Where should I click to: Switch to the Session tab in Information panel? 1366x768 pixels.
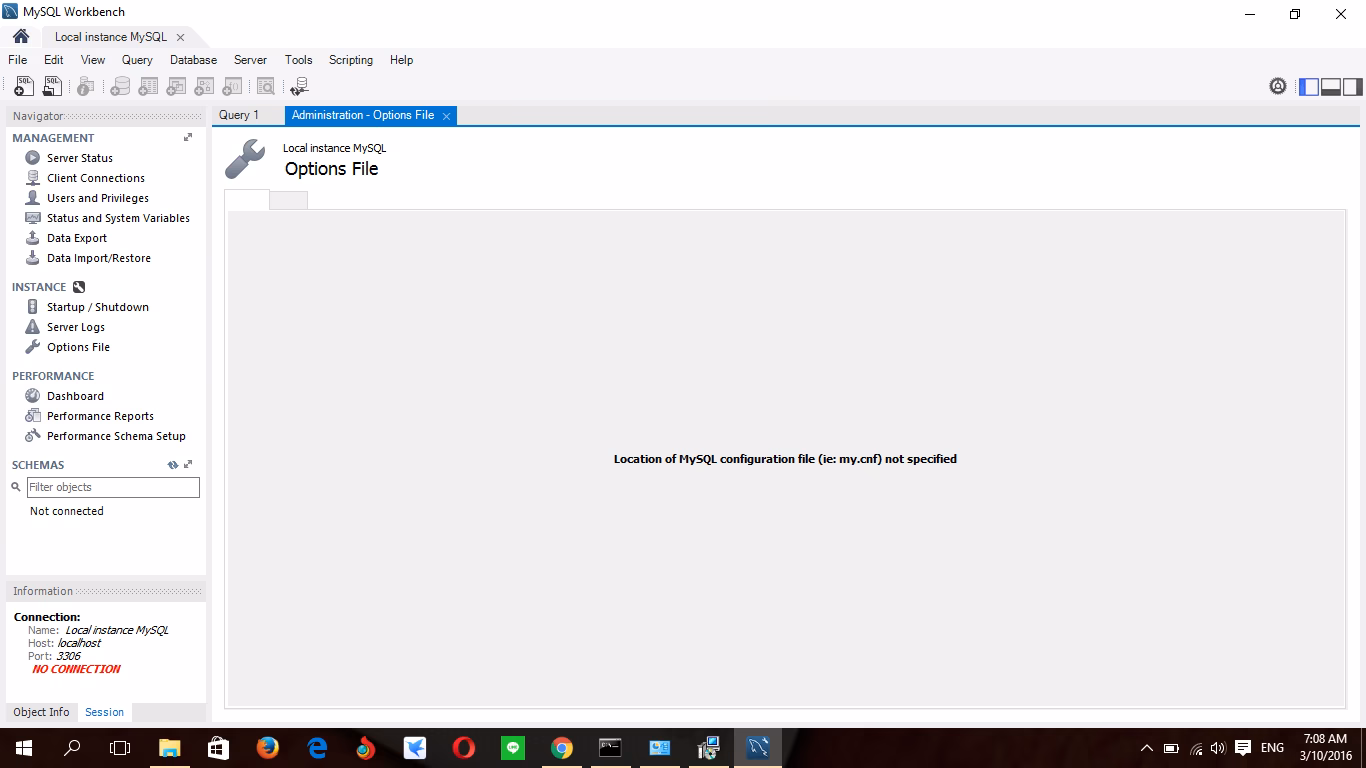104,712
